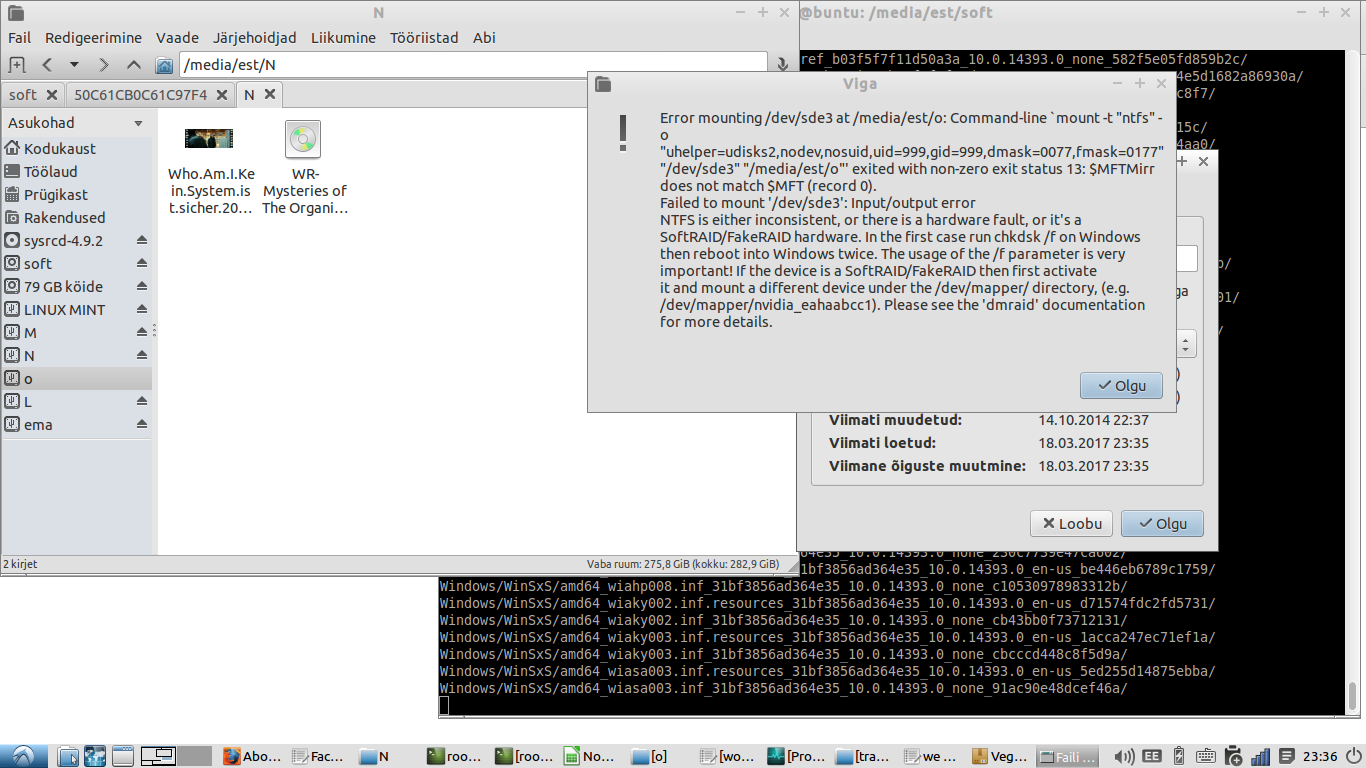Viewport: 1366px width, 768px height.
Task: Unmount the soft volume via eject icon
Action: coord(142,264)
